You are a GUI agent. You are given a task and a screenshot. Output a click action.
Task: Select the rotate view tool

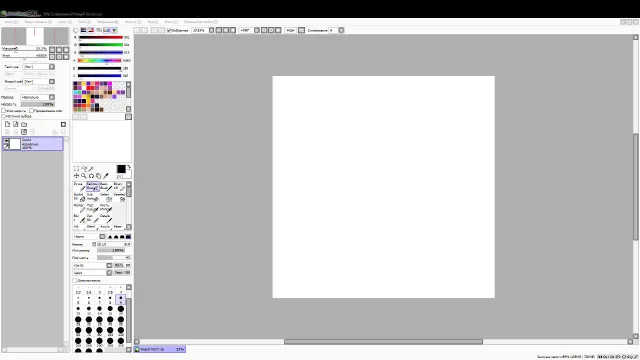pos(91,176)
